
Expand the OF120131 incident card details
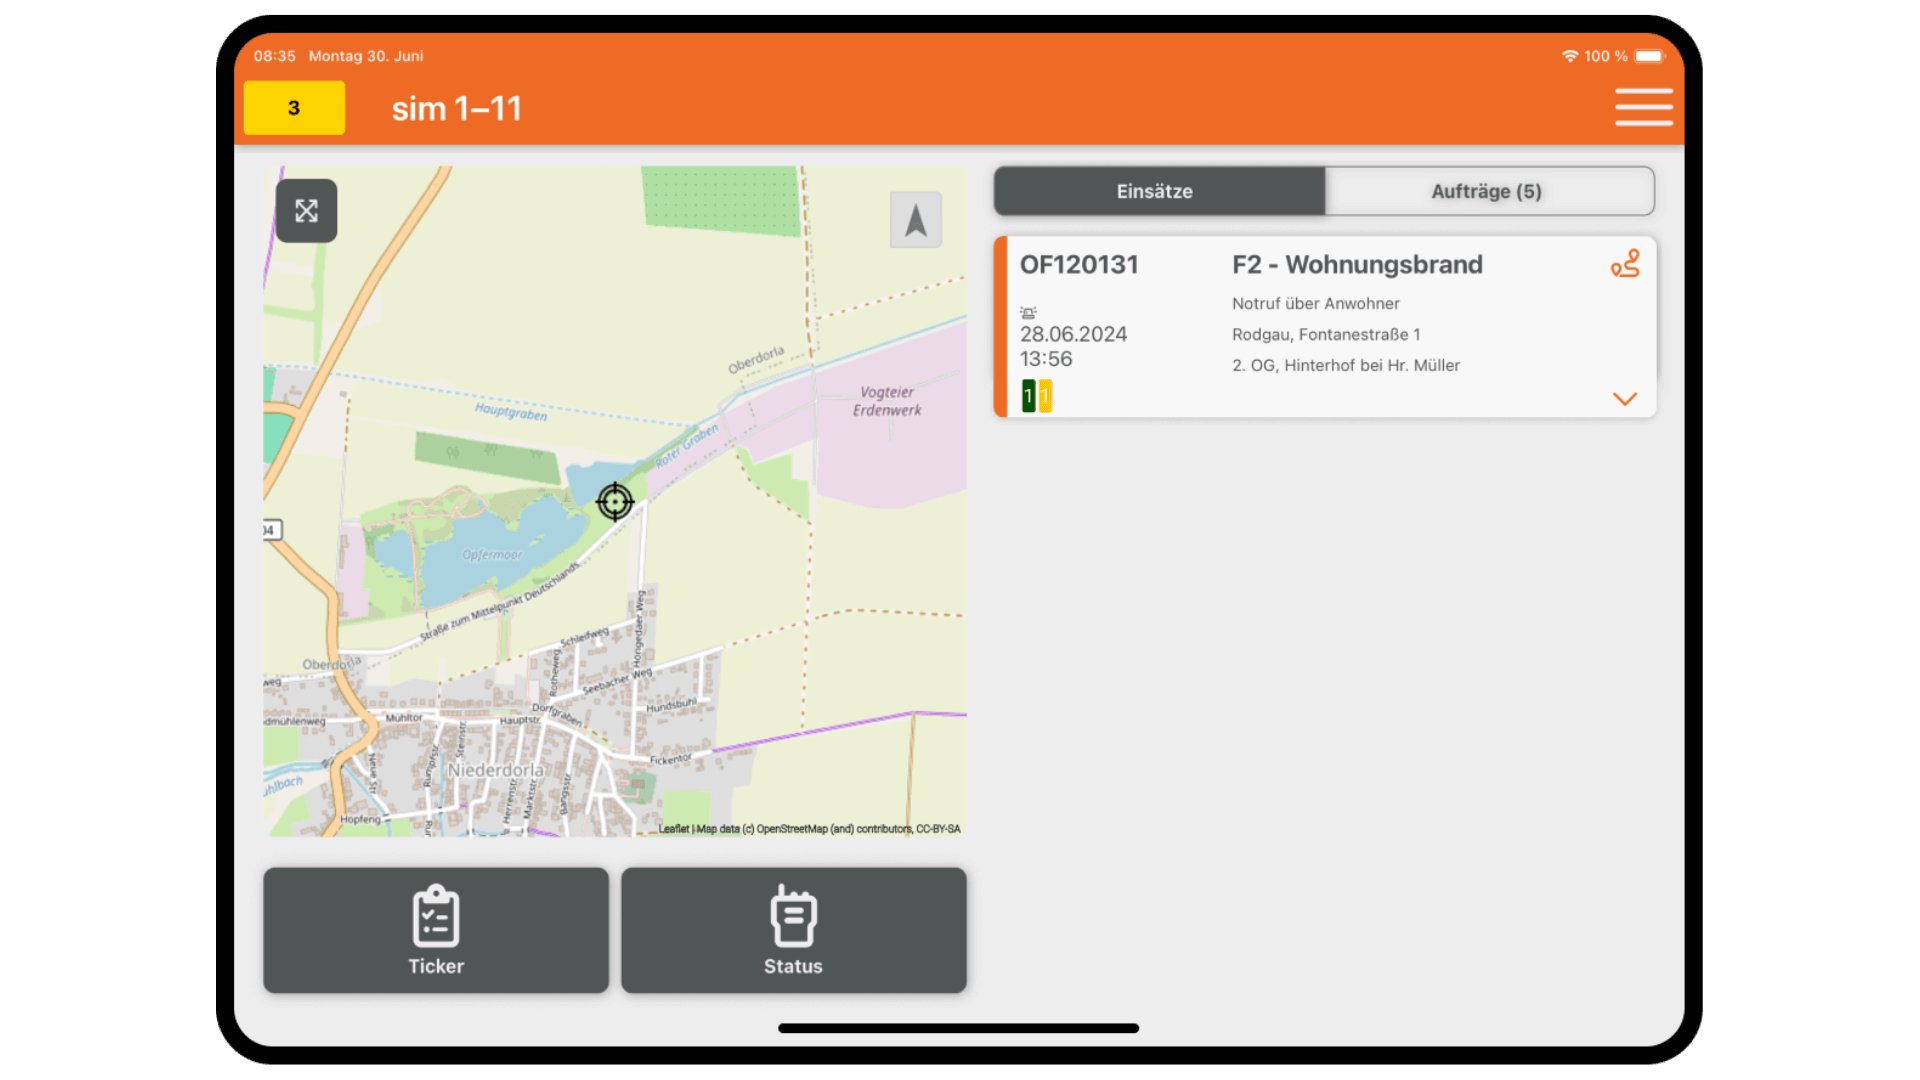tap(1625, 398)
